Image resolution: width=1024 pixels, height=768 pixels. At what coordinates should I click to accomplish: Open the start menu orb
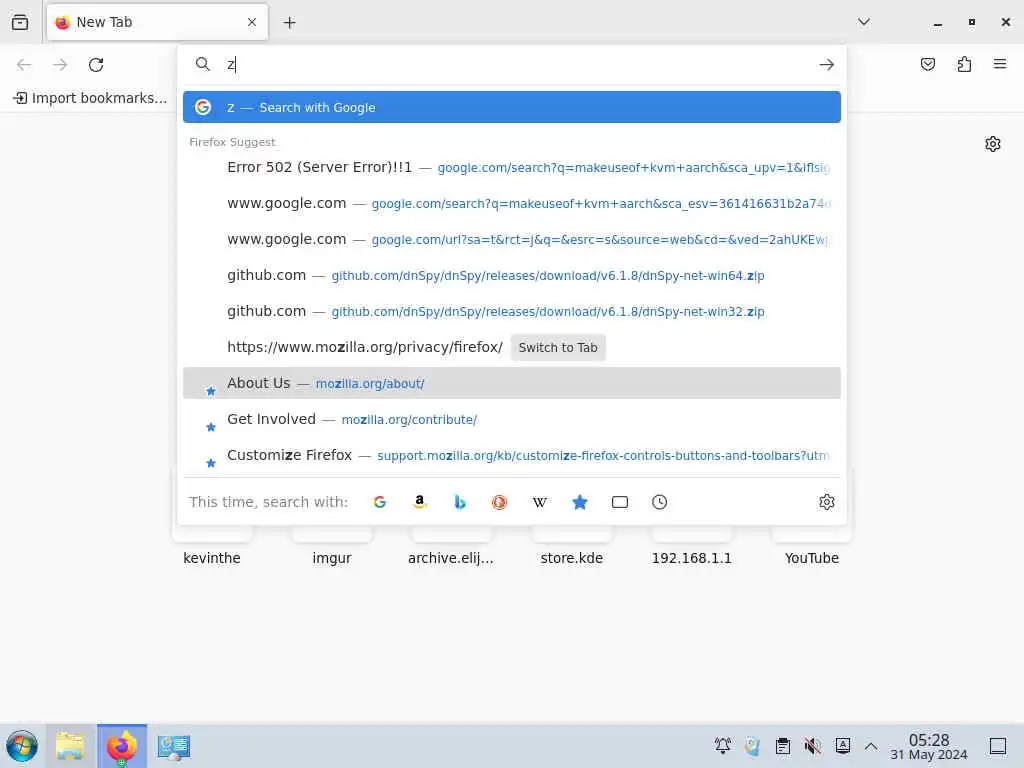22,746
